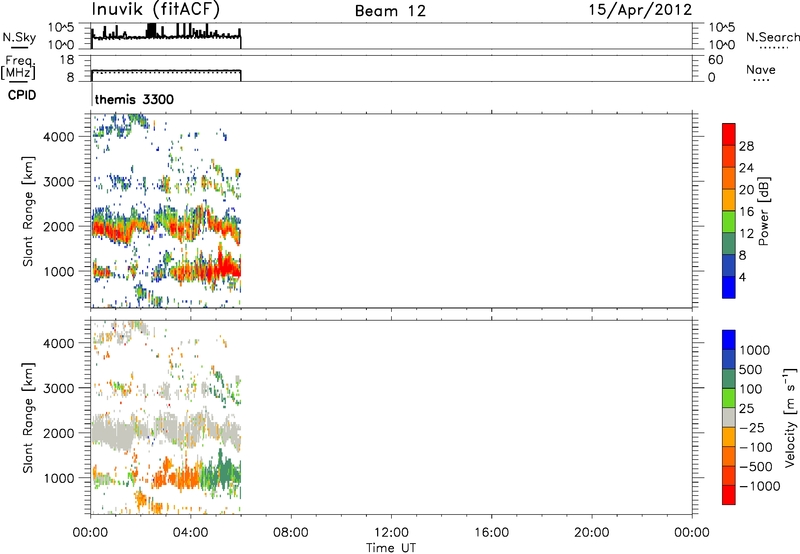Viewport: 800px width, 554px height.
Task: Click the power panel 'Slant Range [km]' title
Action: [28, 212]
